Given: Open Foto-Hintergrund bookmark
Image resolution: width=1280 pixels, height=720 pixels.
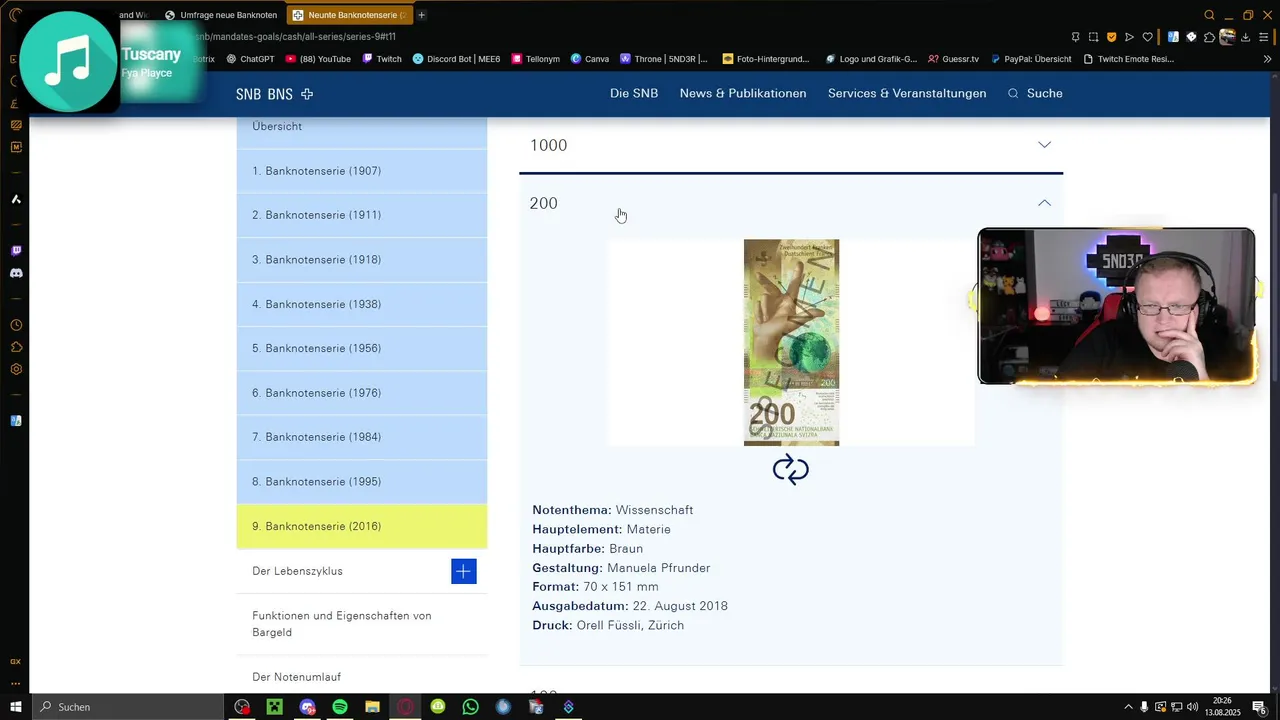Looking at the screenshot, I should 766,59.
